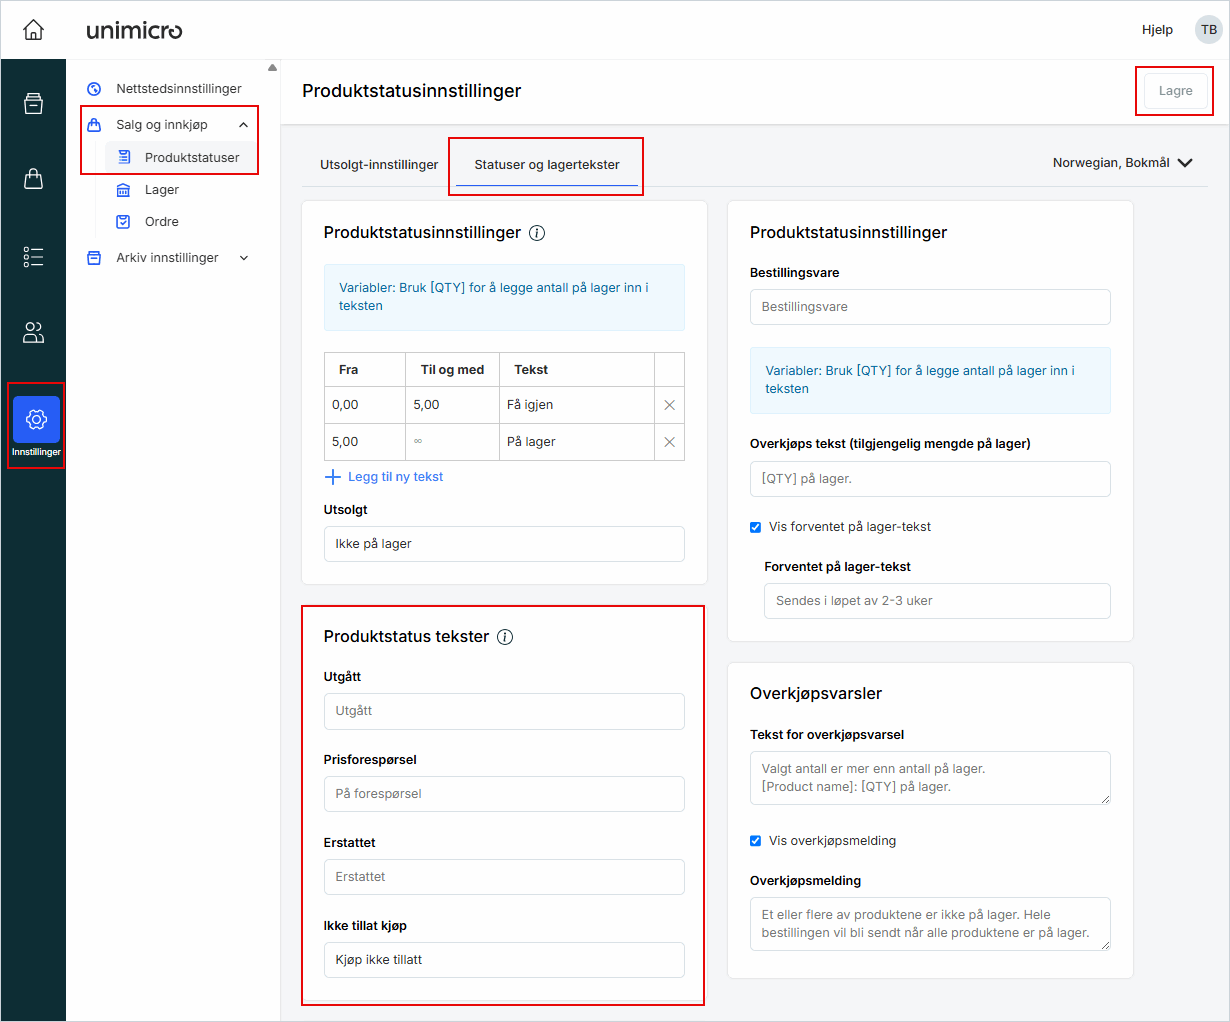Image resolution: width=1230 pixels, height=1022 pixels.
Task: Expand 'Arkiv innstillinger' menu
Action: tap(243, 258)
